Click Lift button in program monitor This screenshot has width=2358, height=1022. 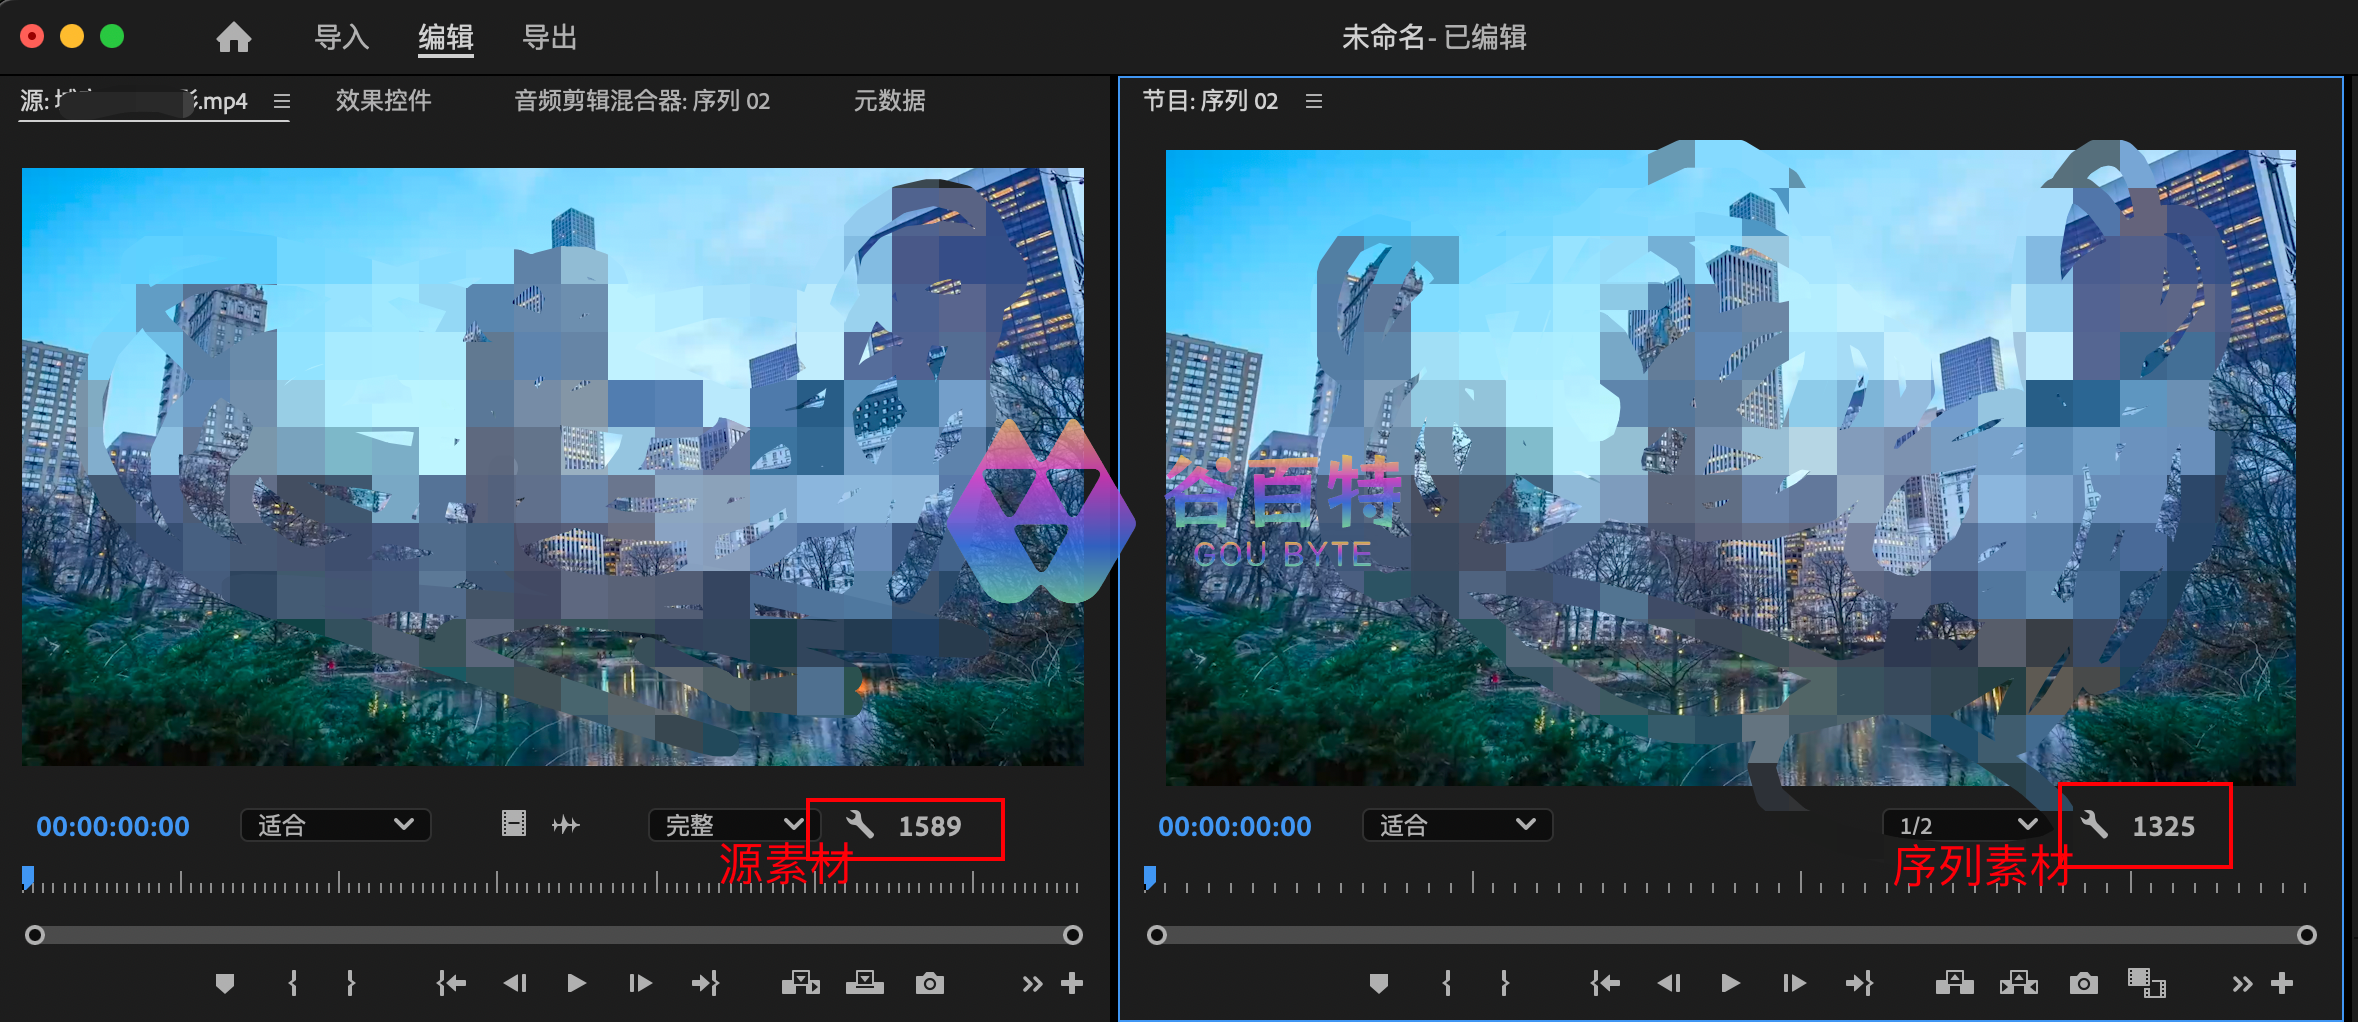coord(1954,984)
